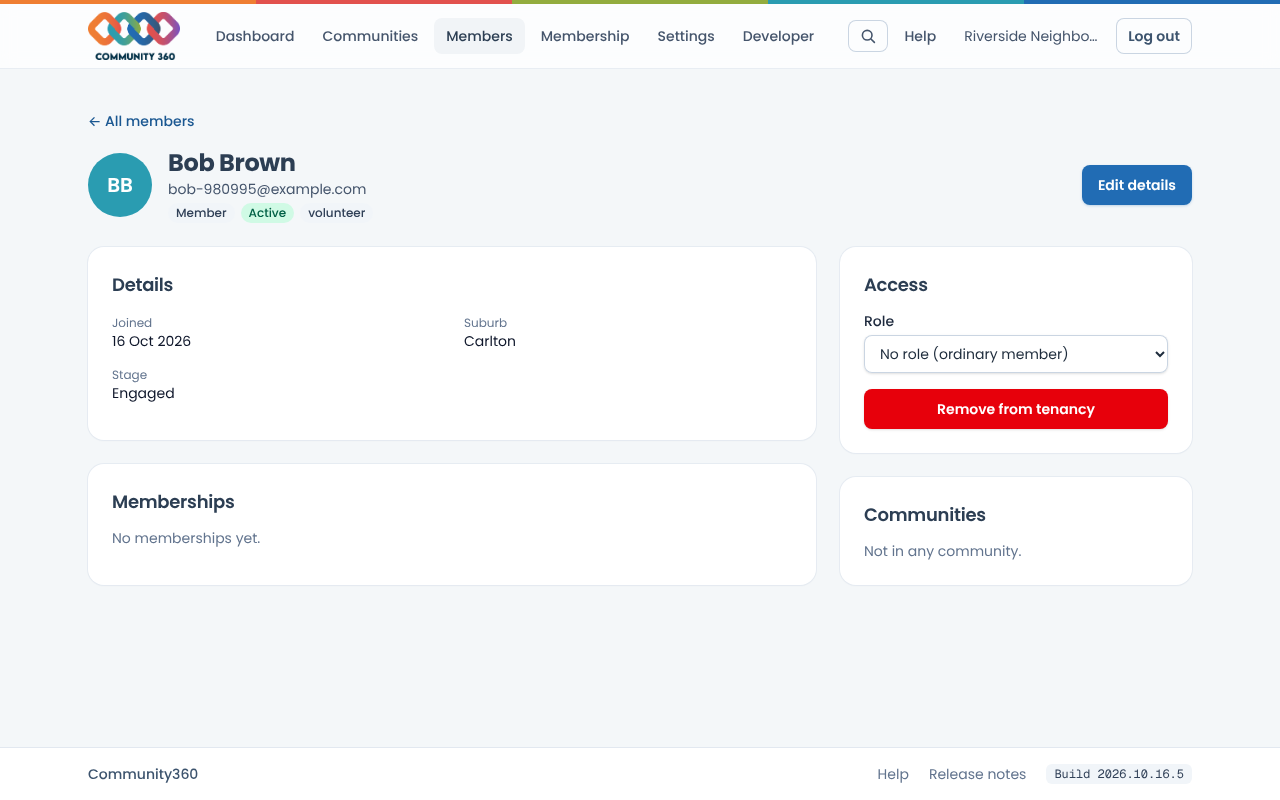
Task: Click the joined date 16 Oct 2026
Action: point(151,341)
